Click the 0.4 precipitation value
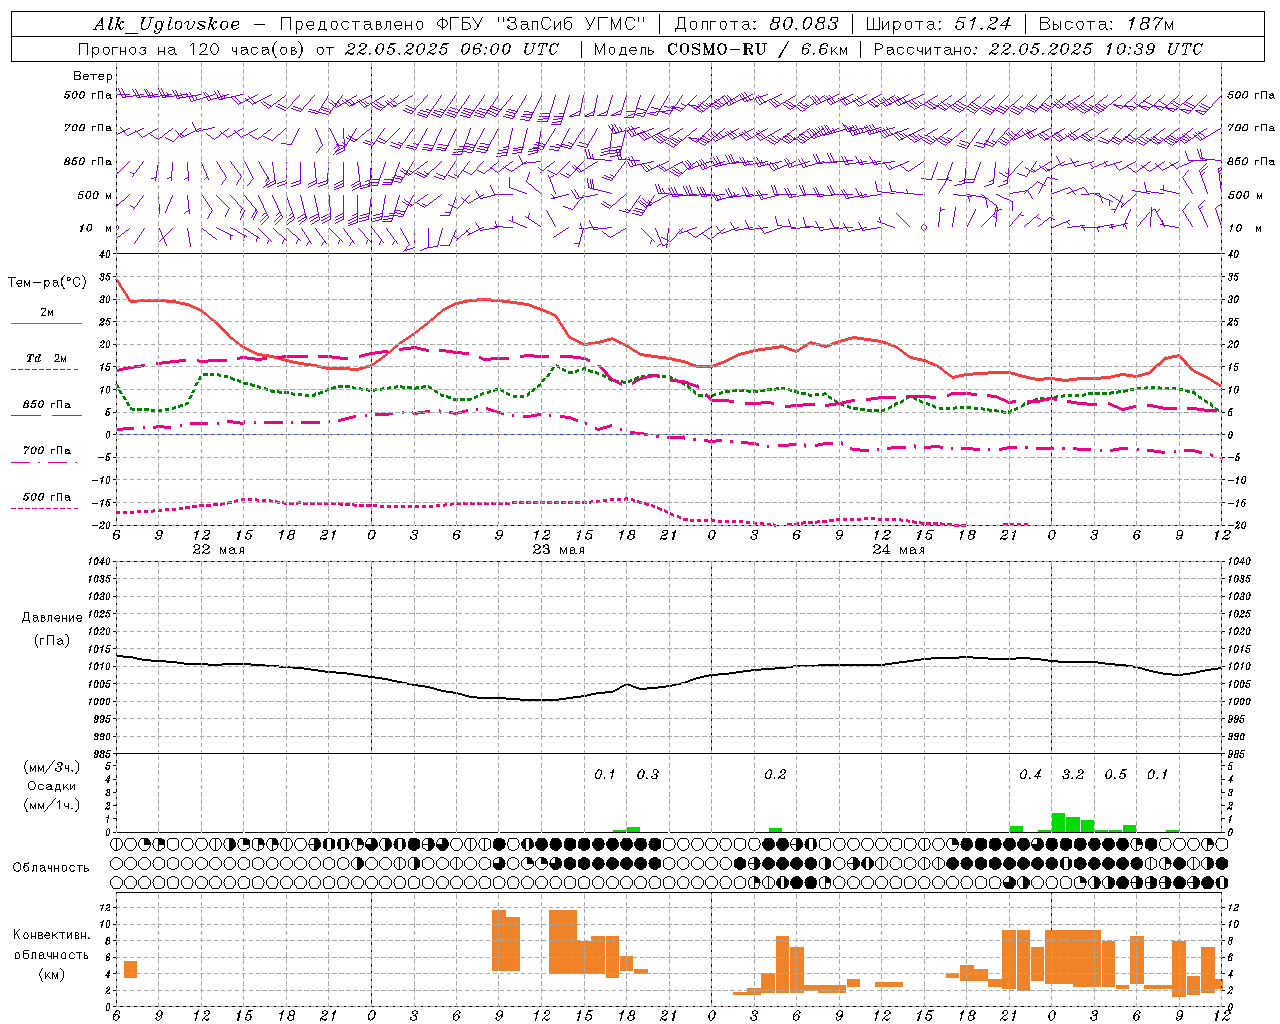 (x=1030, y=774)
